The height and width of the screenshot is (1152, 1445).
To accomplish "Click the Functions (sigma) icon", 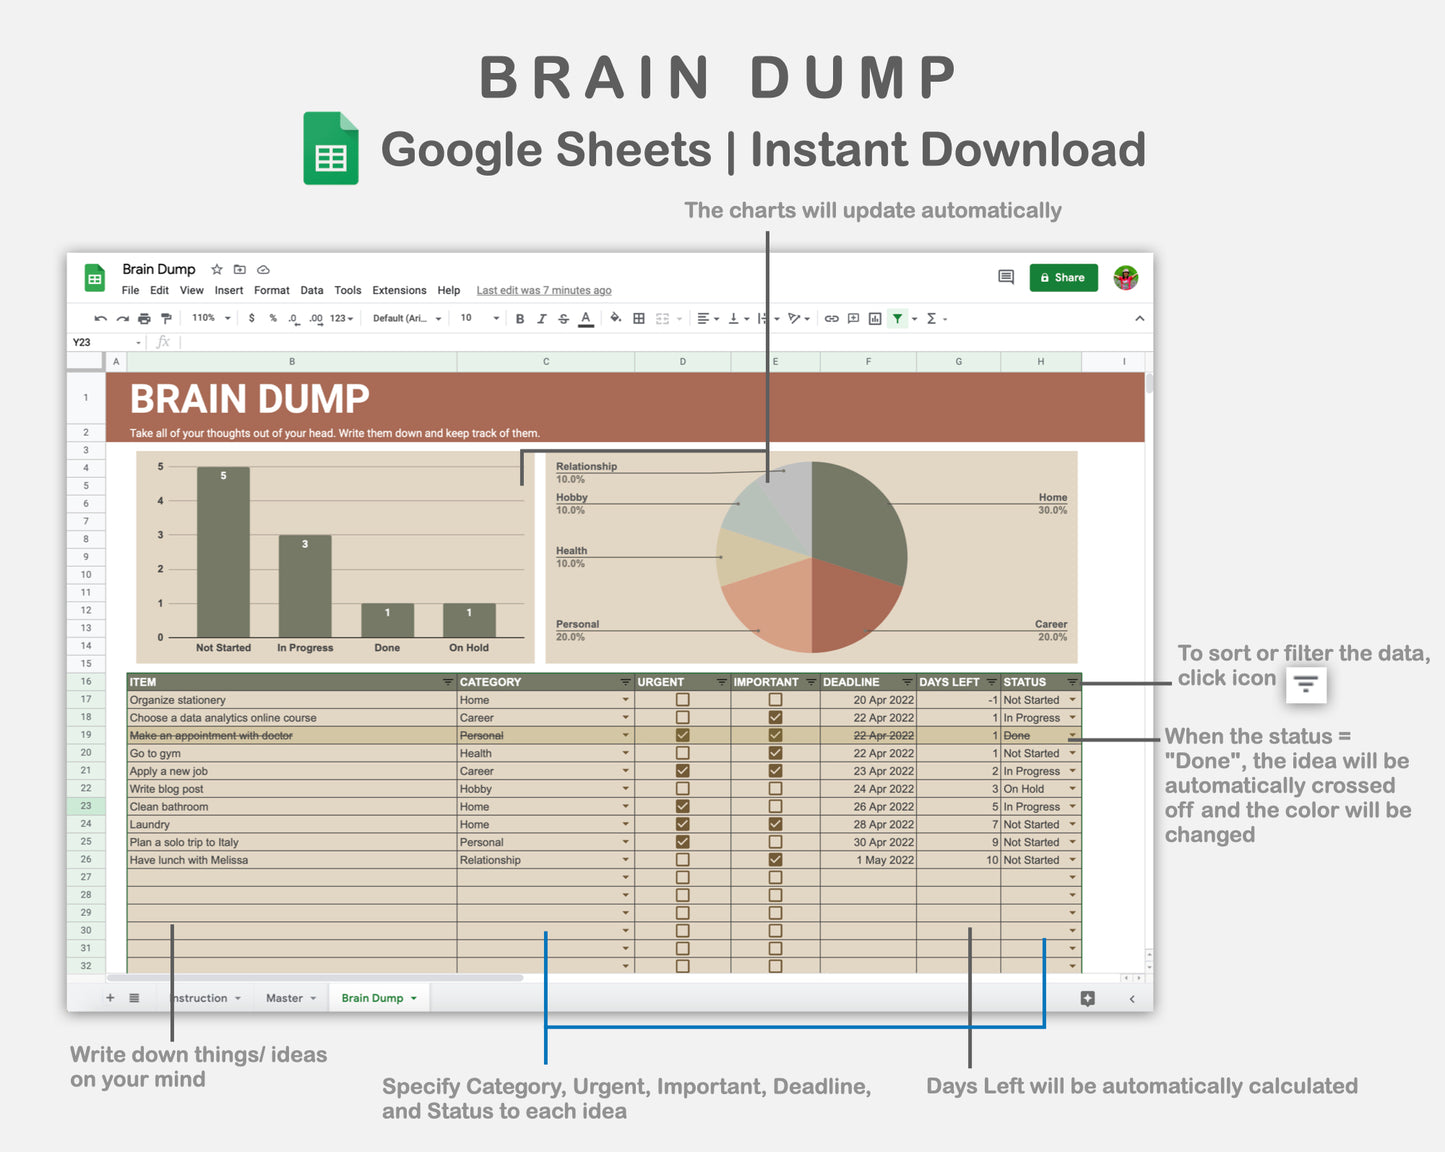I will coord(930,318).
